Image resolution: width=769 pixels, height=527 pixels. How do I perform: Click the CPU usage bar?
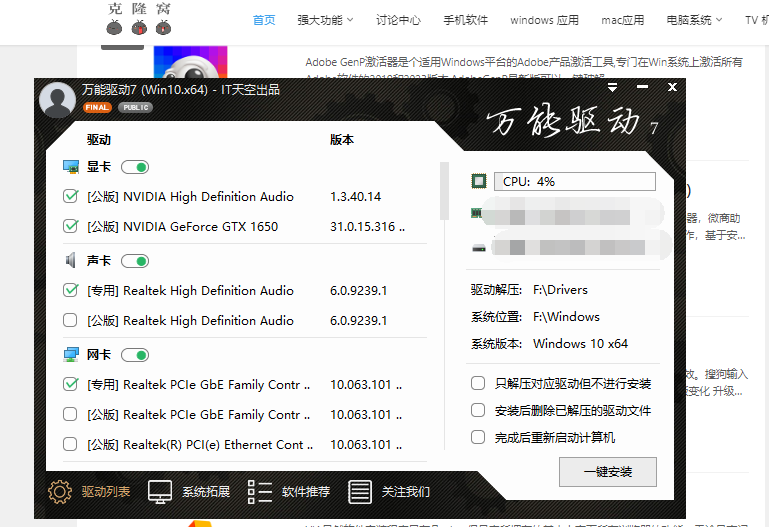(x=574, y=181)
